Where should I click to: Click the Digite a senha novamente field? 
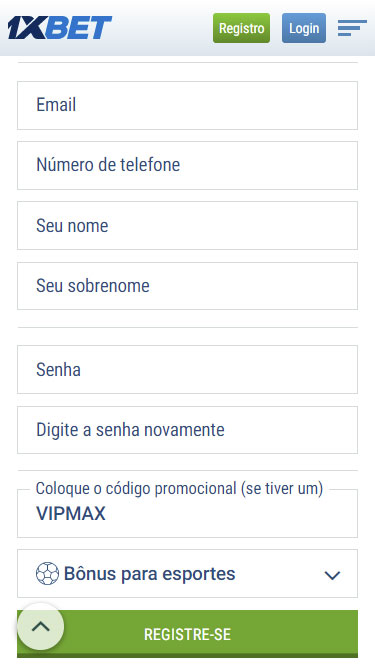click(188, 430)
